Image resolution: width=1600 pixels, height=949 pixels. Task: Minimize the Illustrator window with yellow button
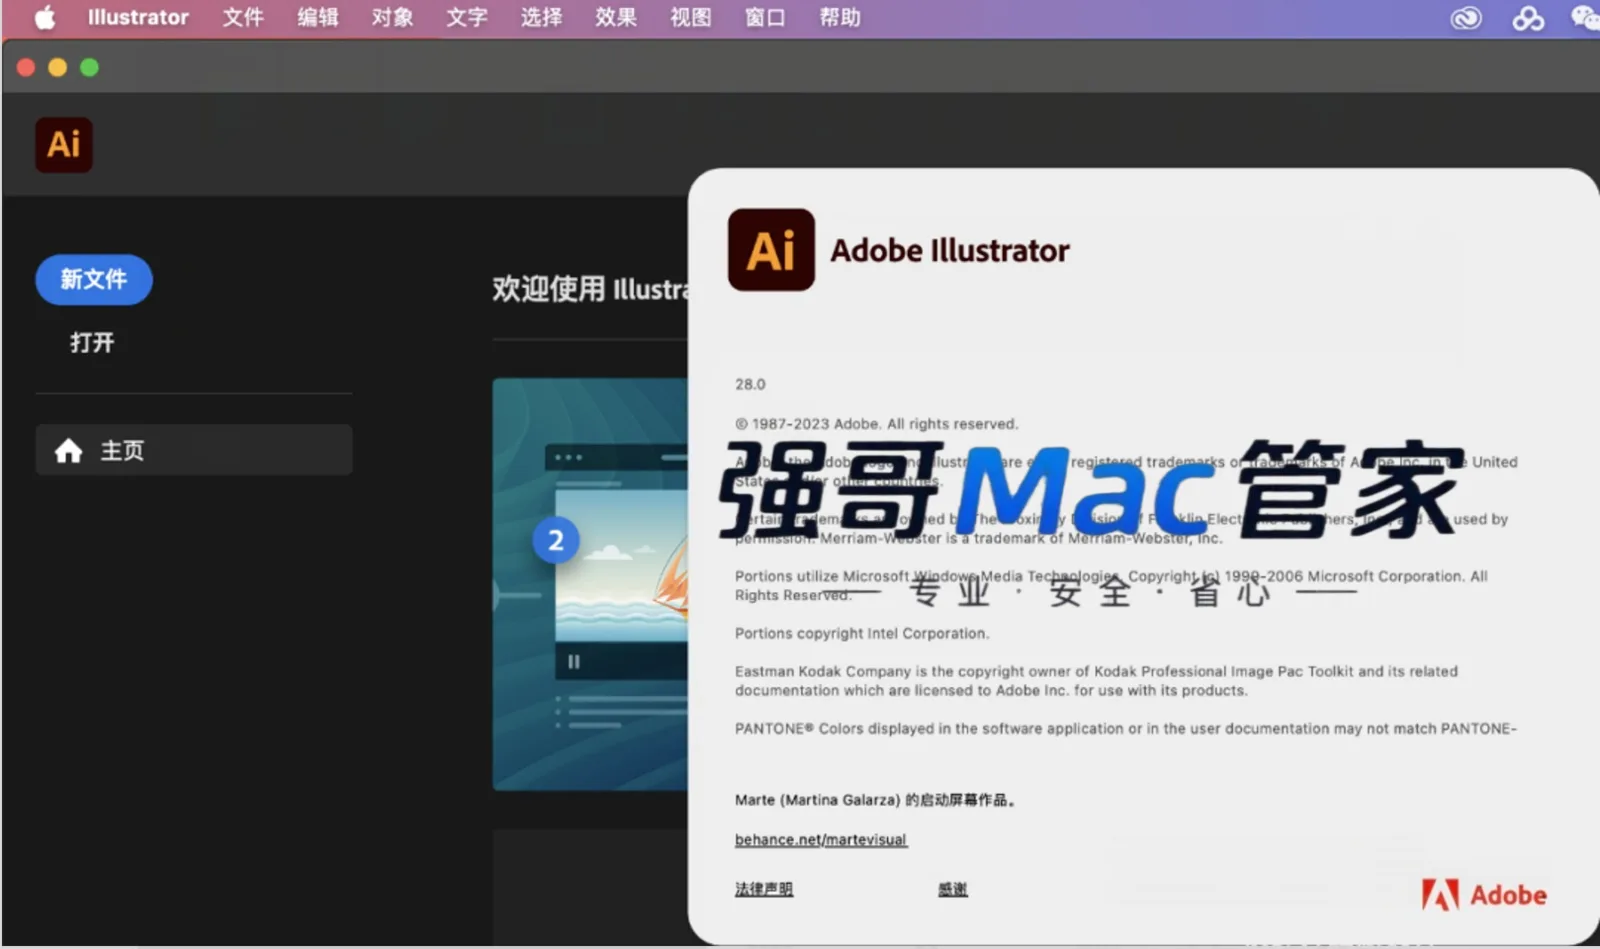58,67
